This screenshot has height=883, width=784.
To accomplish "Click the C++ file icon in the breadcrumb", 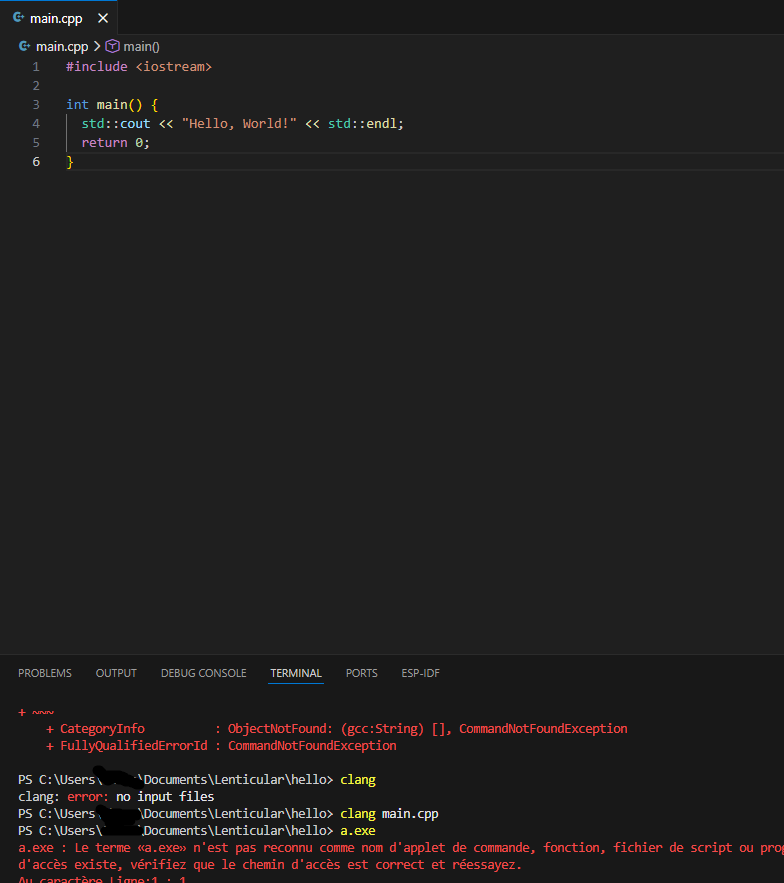I will [x=25, y=46].
